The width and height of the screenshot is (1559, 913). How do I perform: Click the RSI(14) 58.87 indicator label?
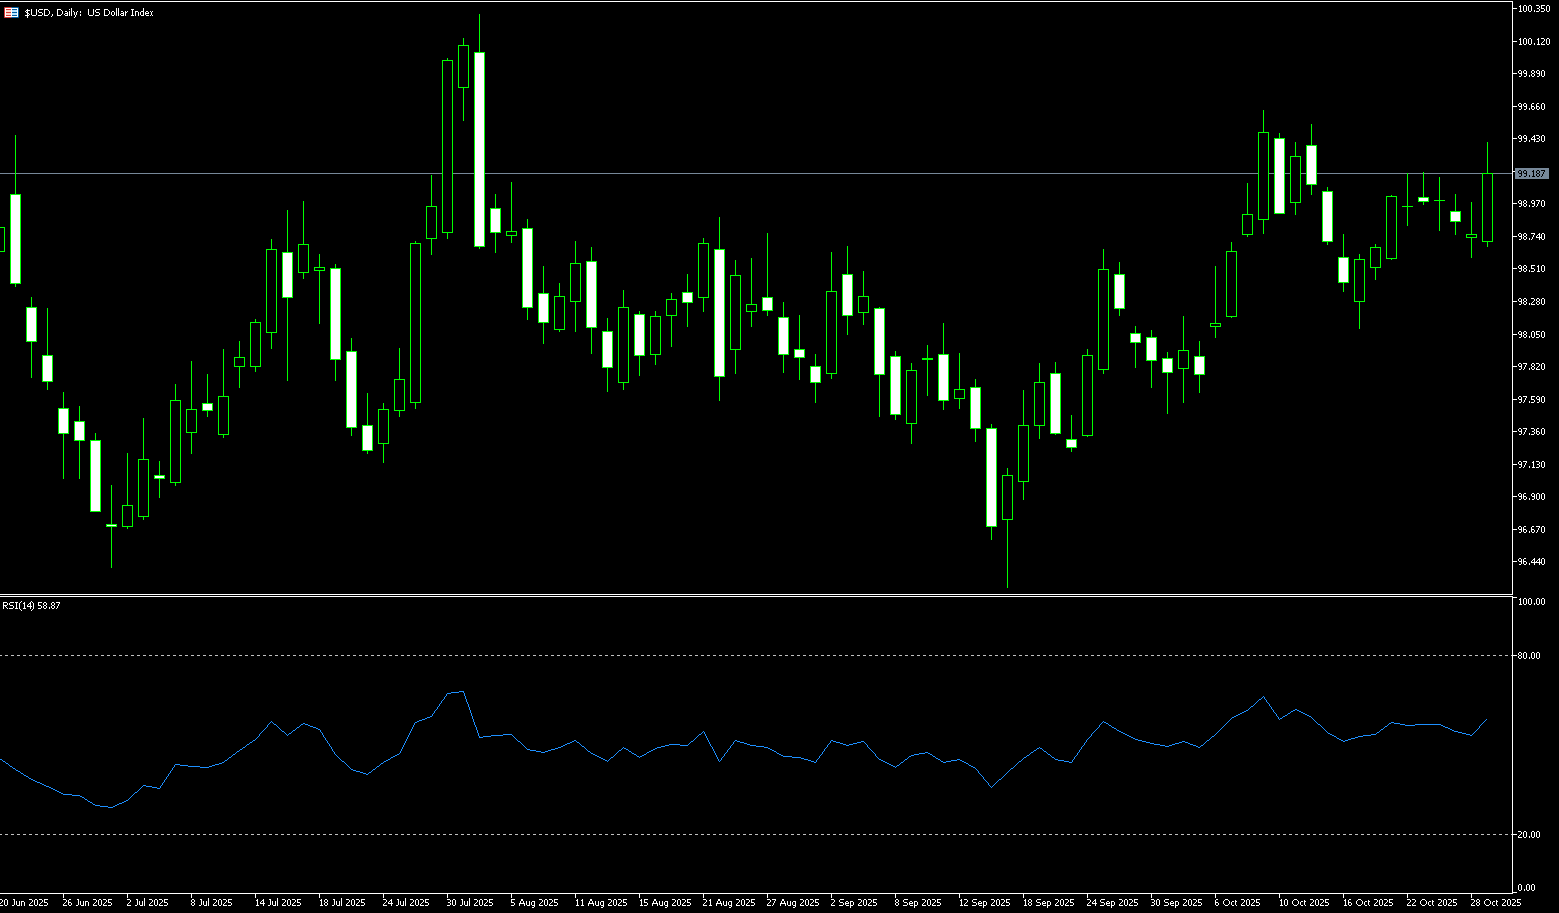pos(31,606)
